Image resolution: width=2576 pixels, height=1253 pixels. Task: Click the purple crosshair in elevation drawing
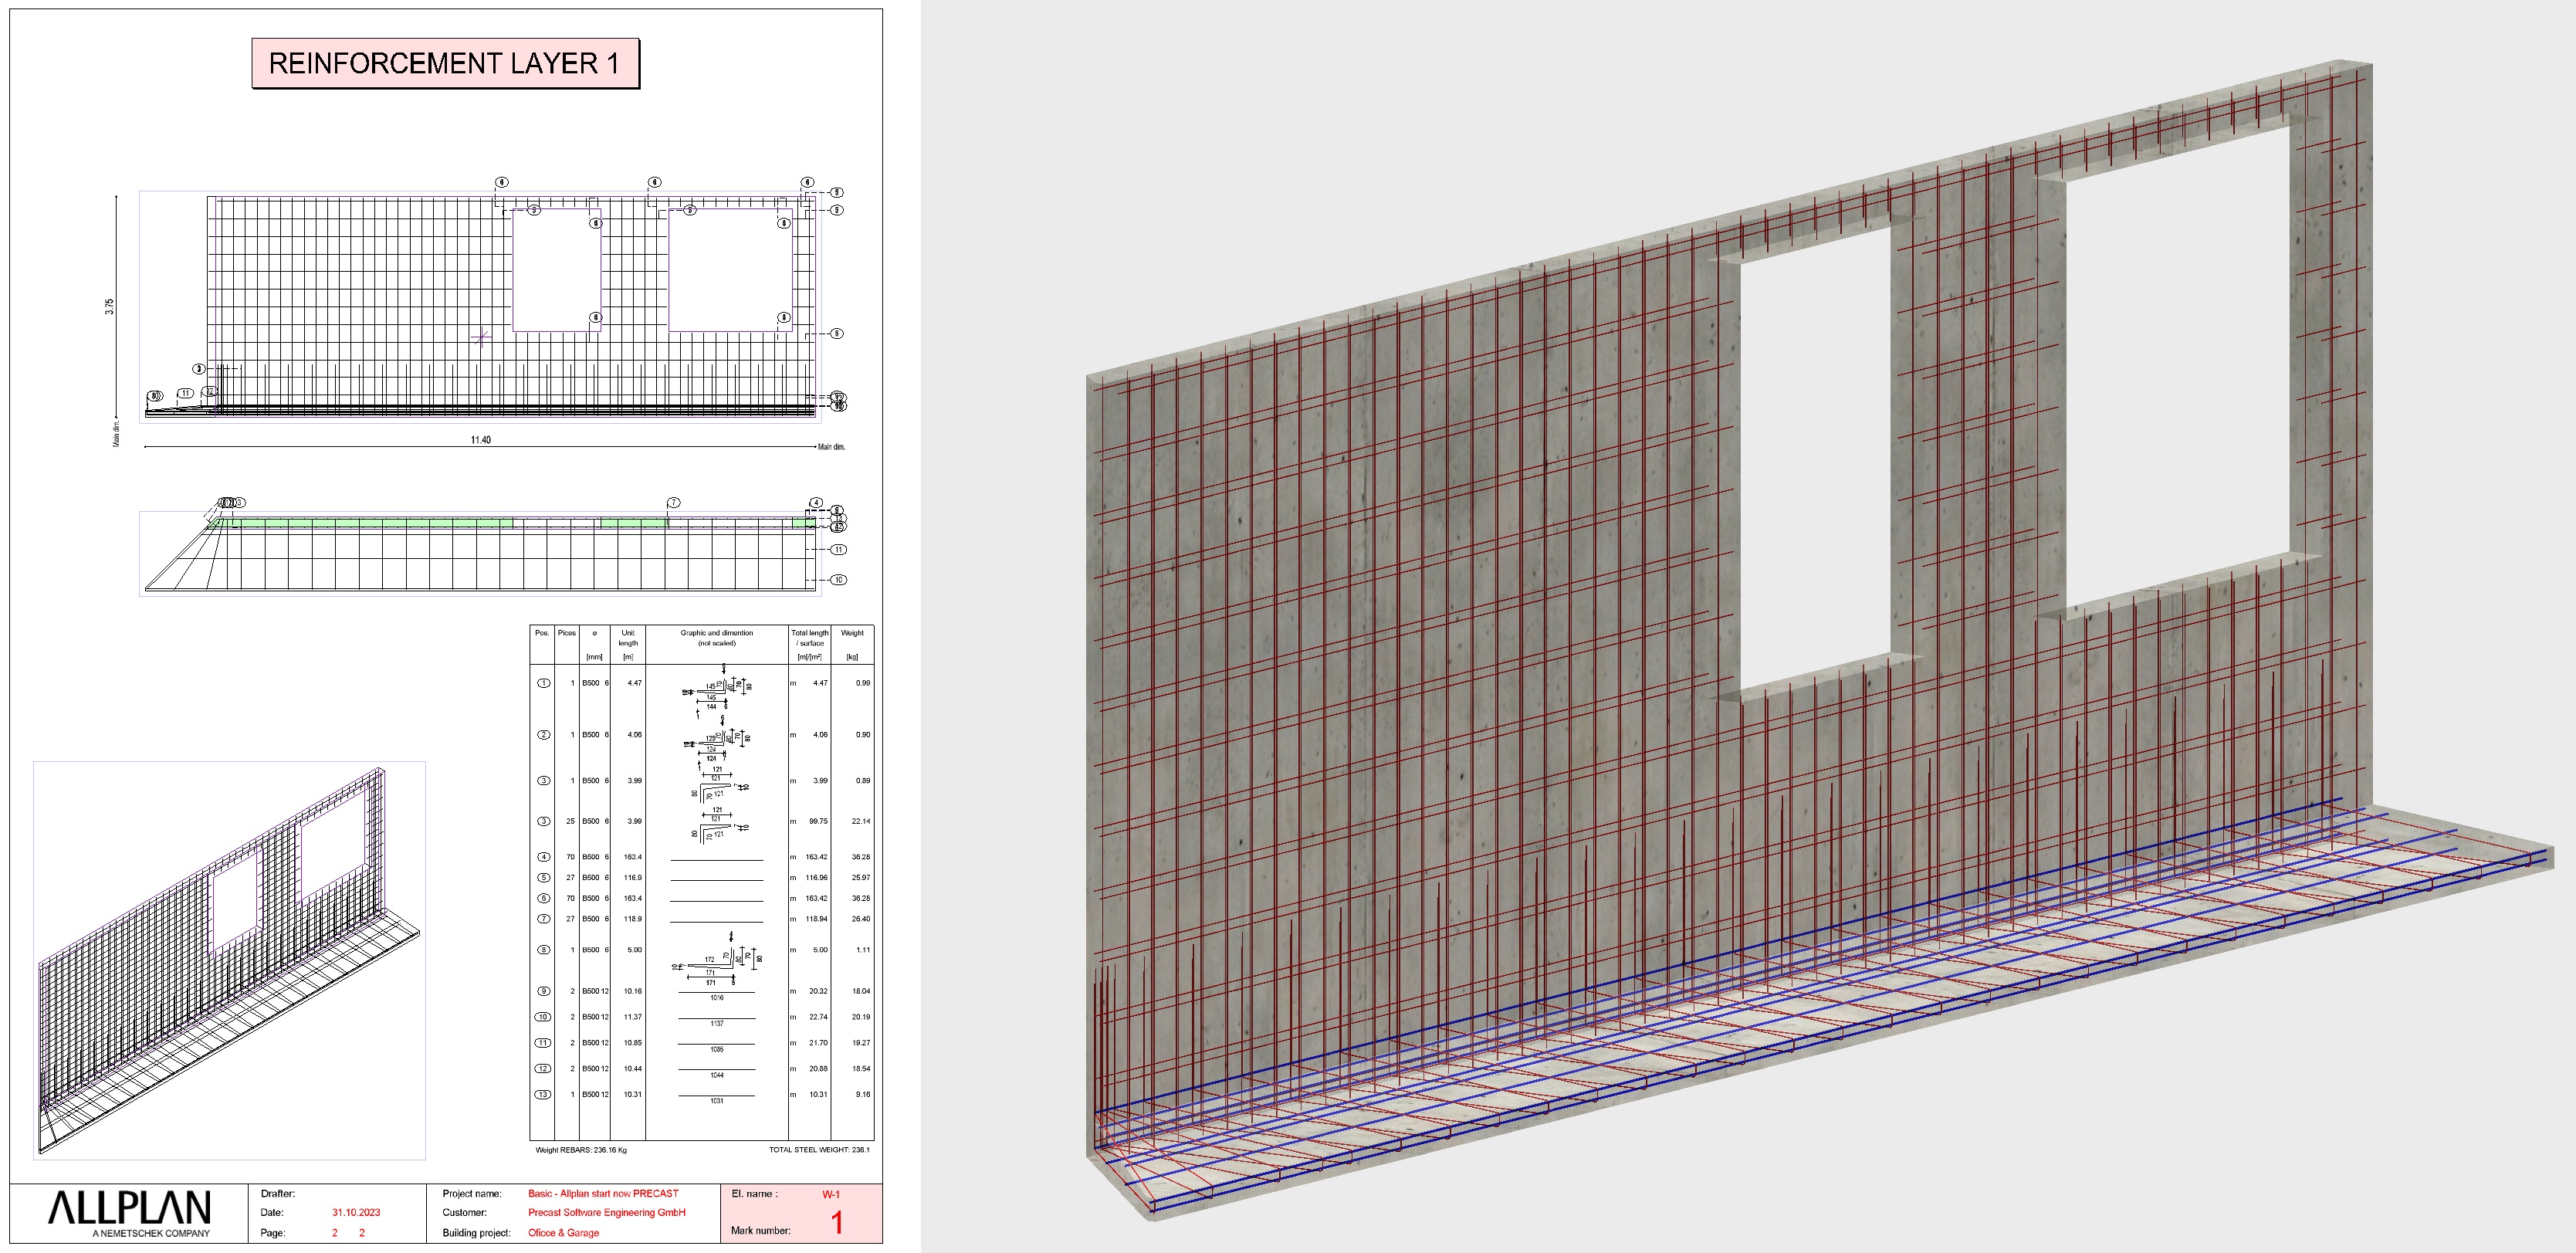481,337
